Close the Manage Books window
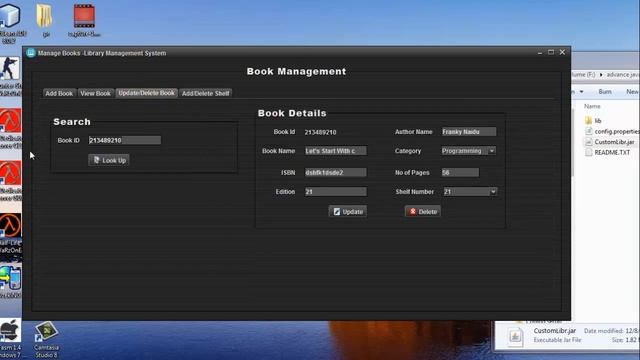The height and width of the screenshot is (360, 640). [562, 52]
